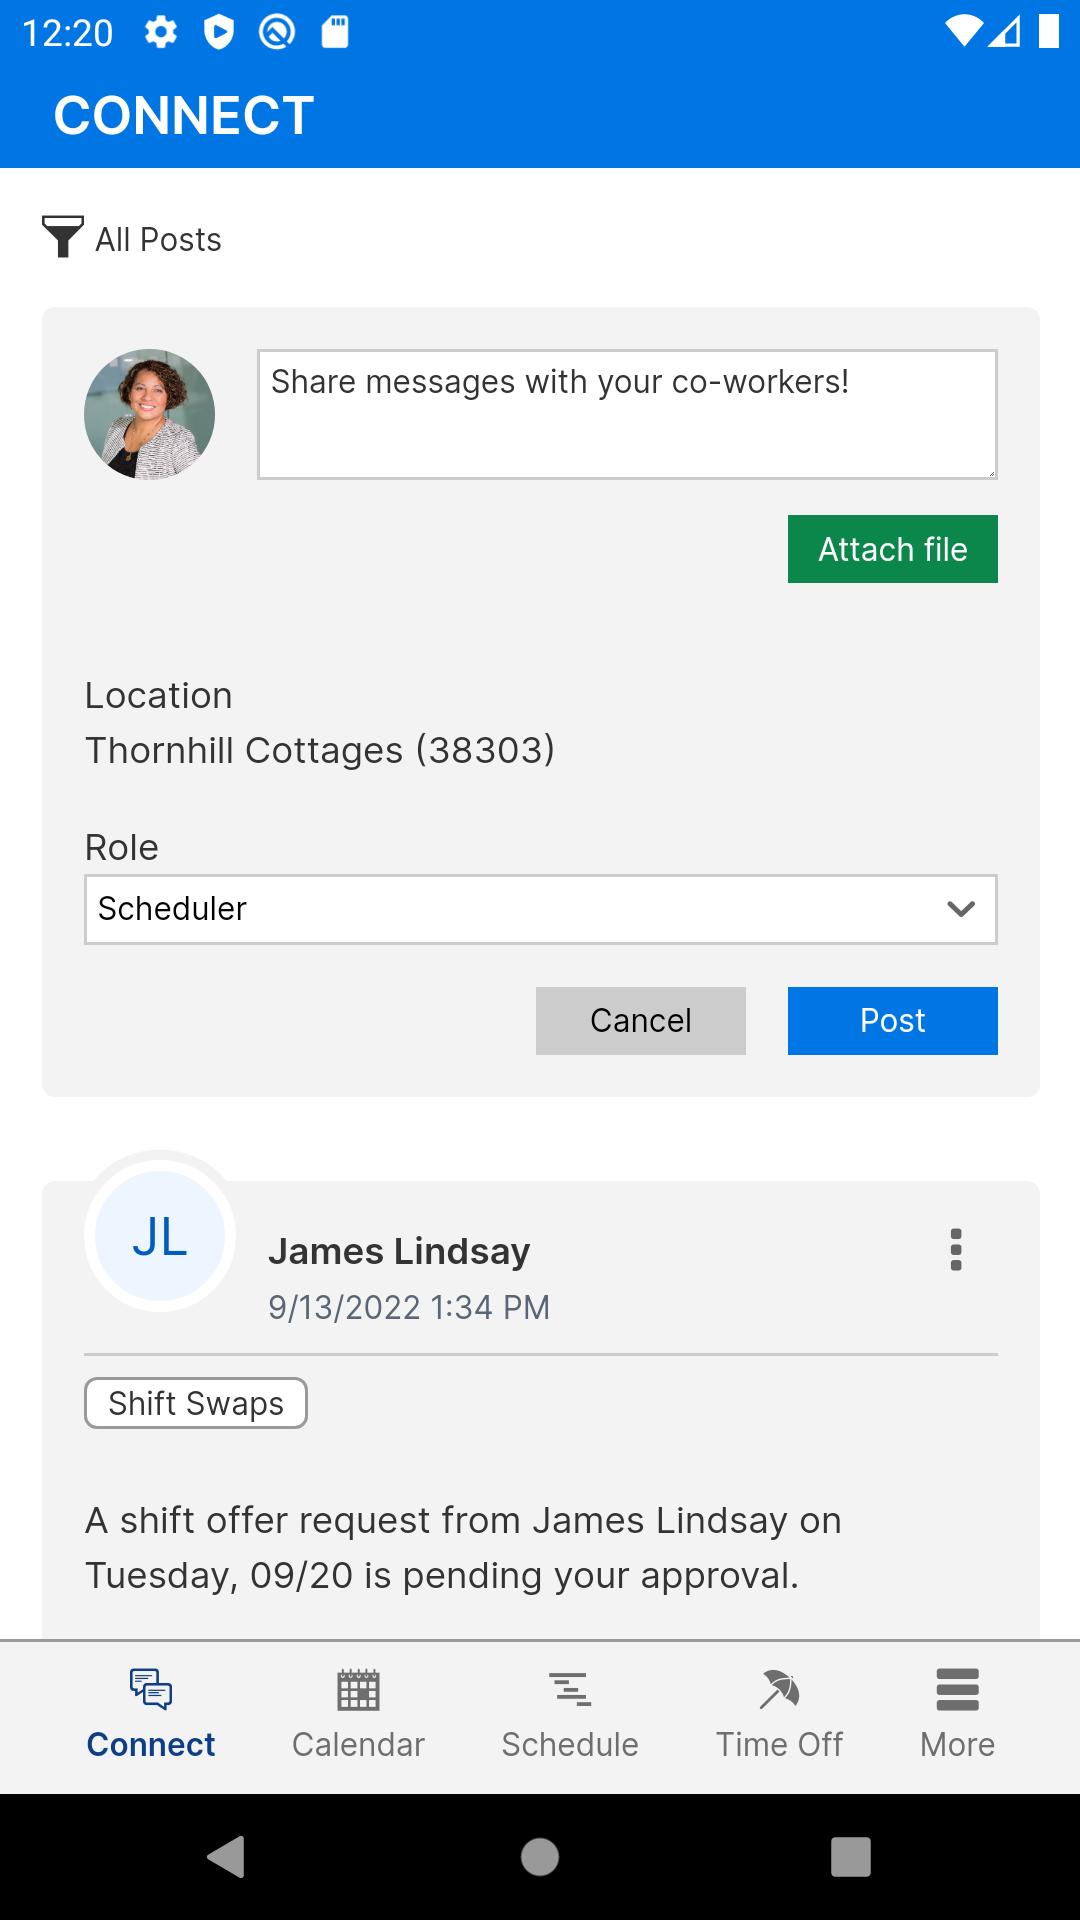Screen dimensions: 1080x1920
Task: Open the More hamburger menu icon
Action: point(957,1689)
